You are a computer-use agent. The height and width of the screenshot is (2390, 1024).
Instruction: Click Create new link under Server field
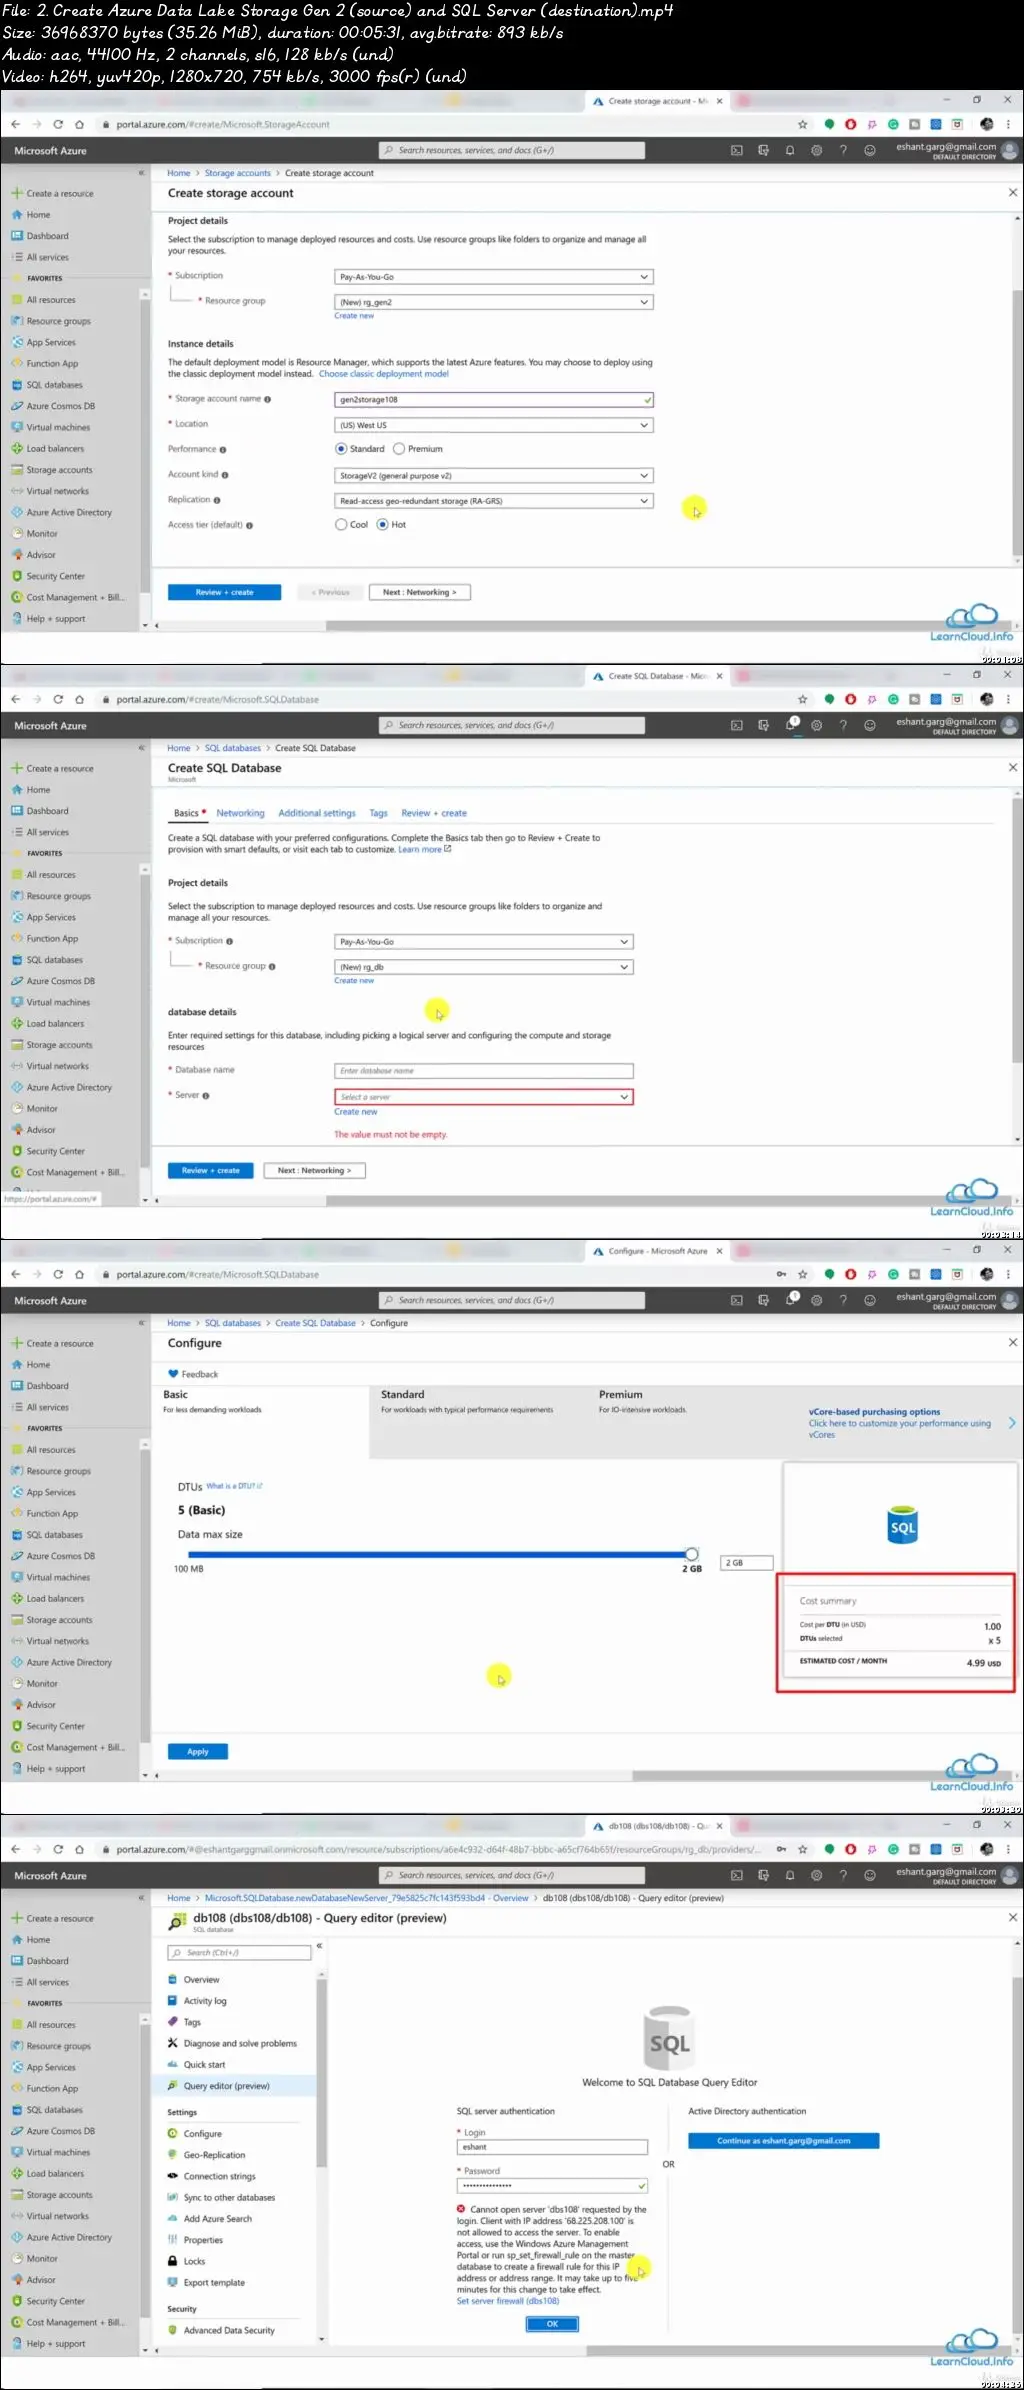(x=356, y=1112)
